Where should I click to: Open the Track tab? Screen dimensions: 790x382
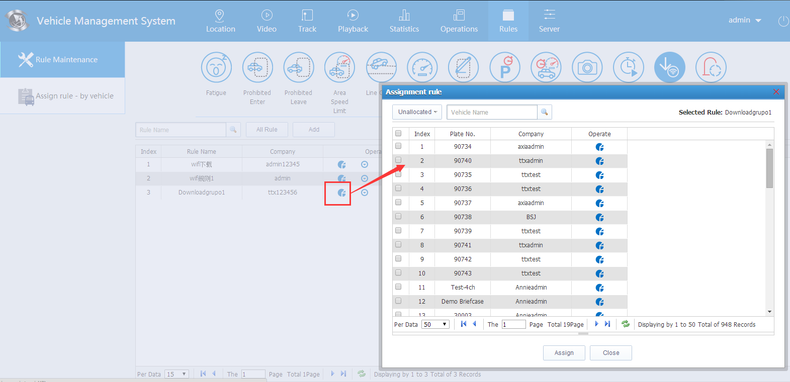[307, 21]
